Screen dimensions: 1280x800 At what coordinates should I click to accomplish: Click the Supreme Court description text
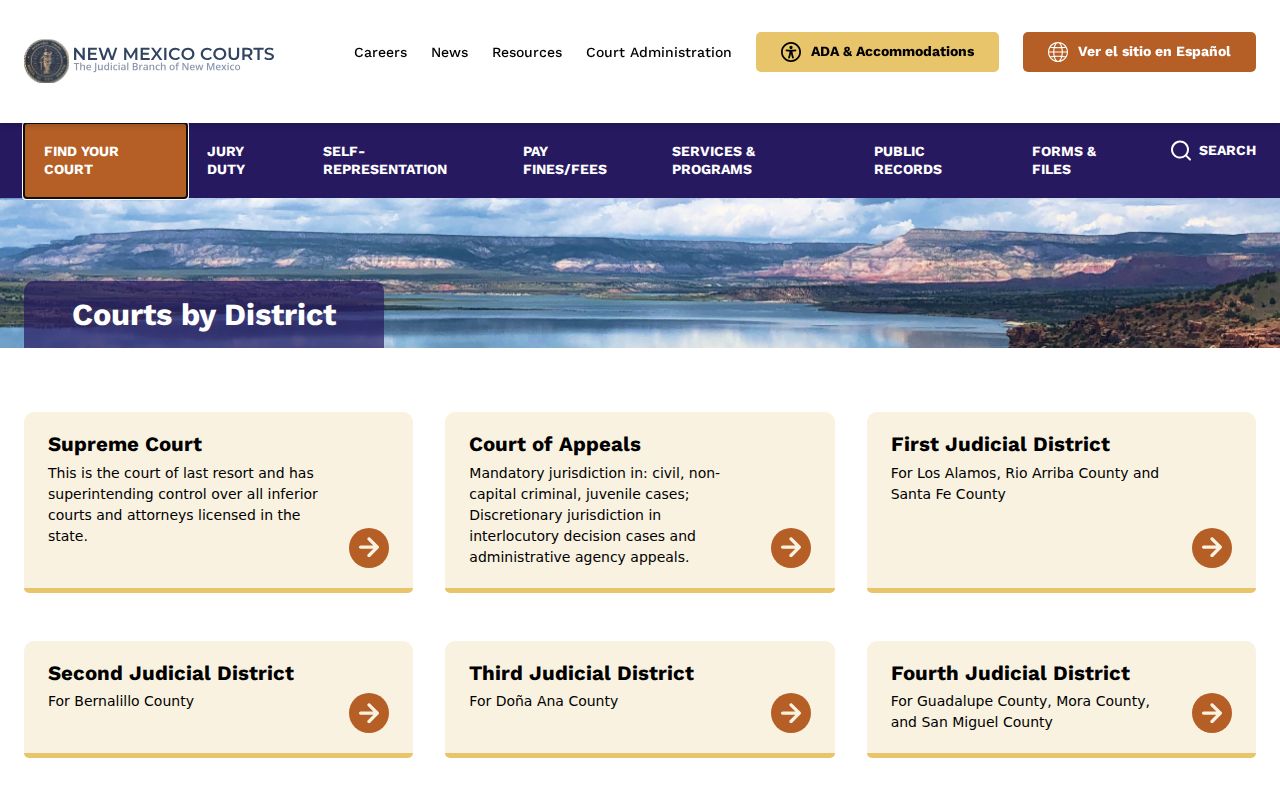coord(183,505)
